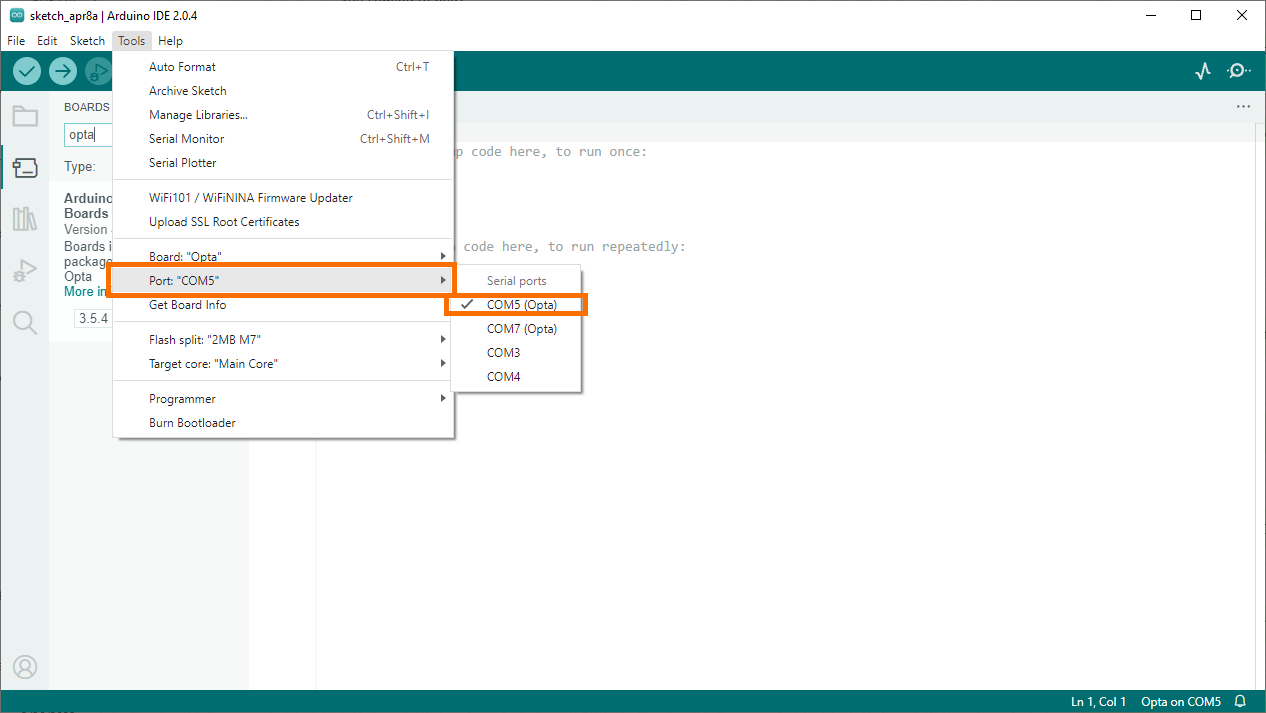Expand Flash split: "2MB M7" submenu

(284, 340)
